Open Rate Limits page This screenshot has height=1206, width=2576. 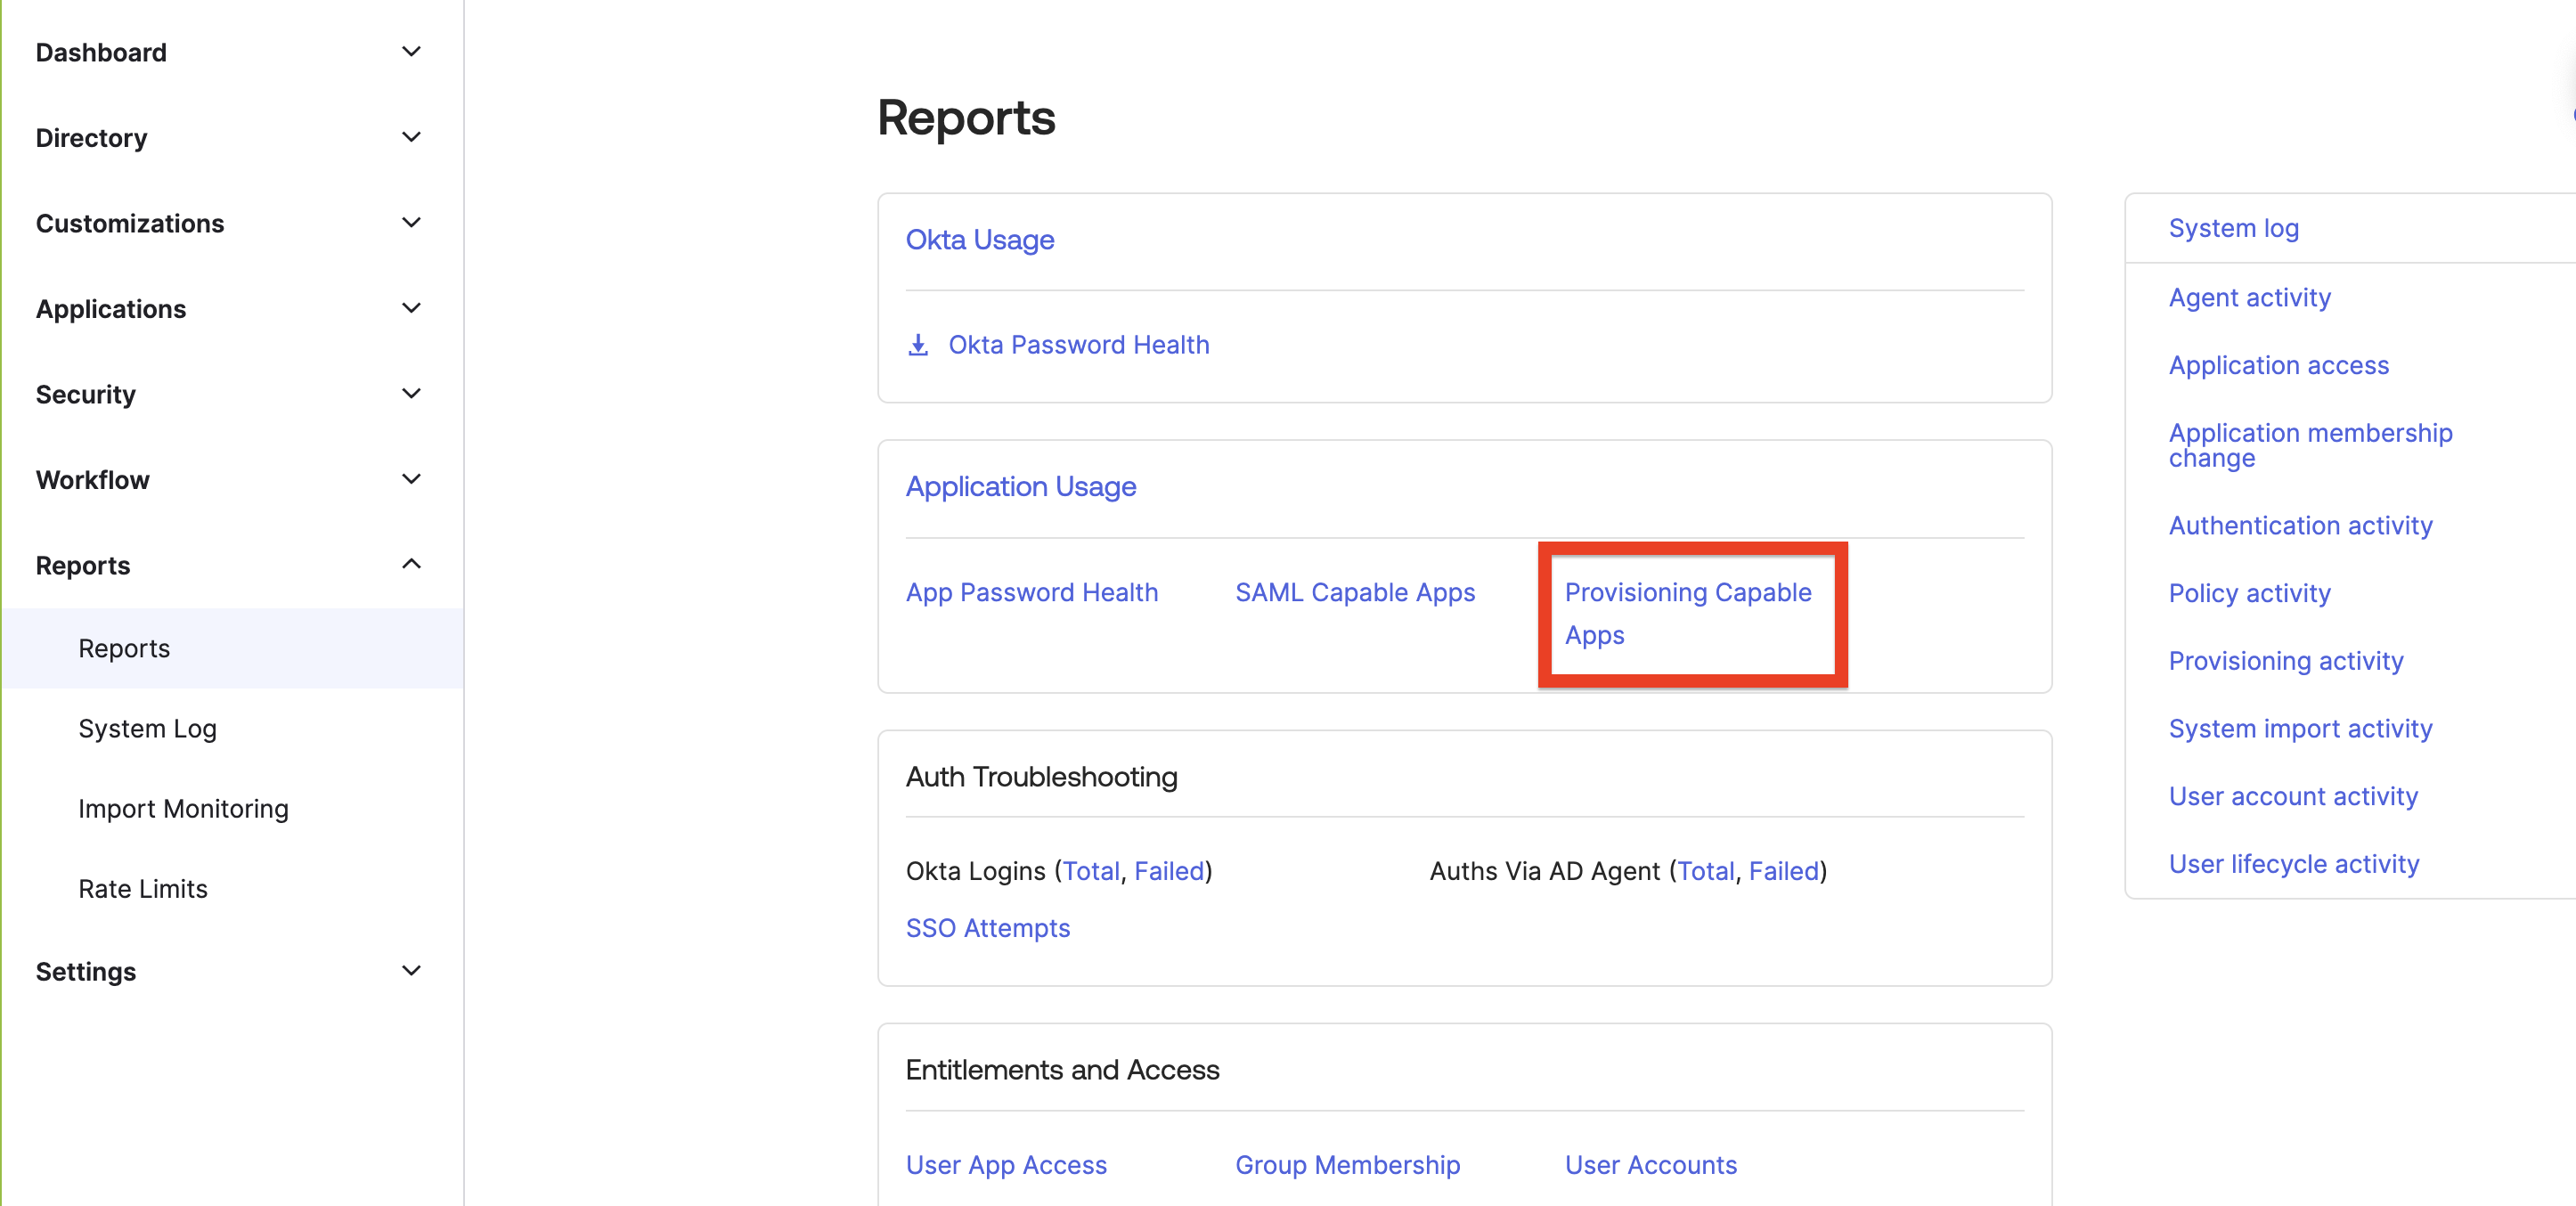pos(143,888)
